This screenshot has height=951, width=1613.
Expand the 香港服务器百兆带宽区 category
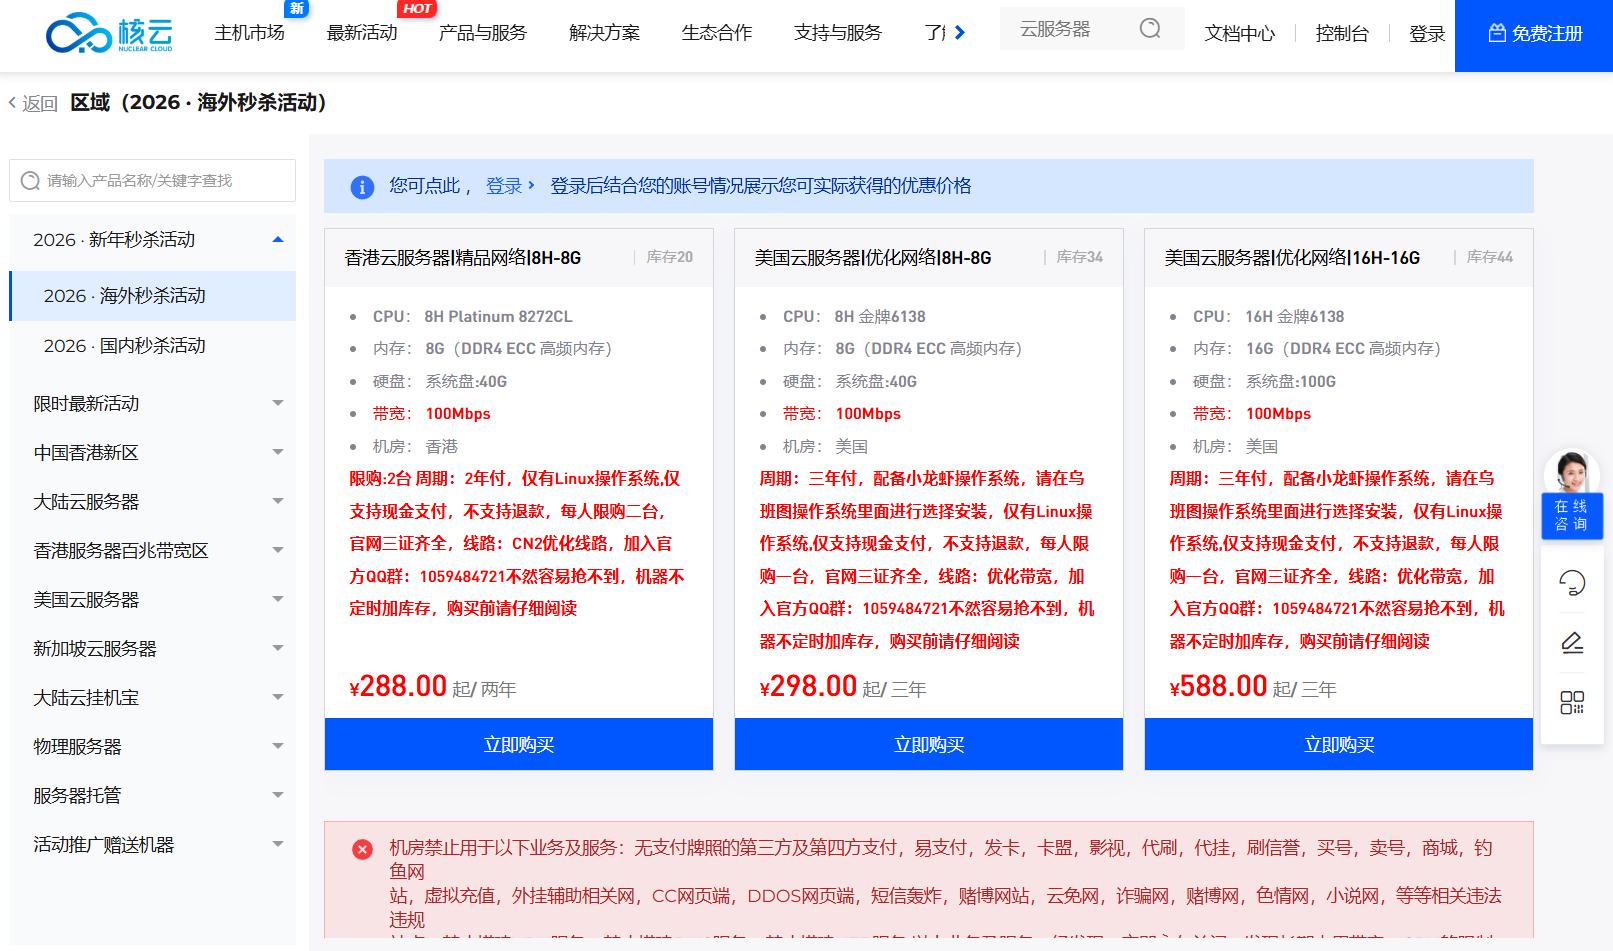pyautogui.click(x=278, y=550)
